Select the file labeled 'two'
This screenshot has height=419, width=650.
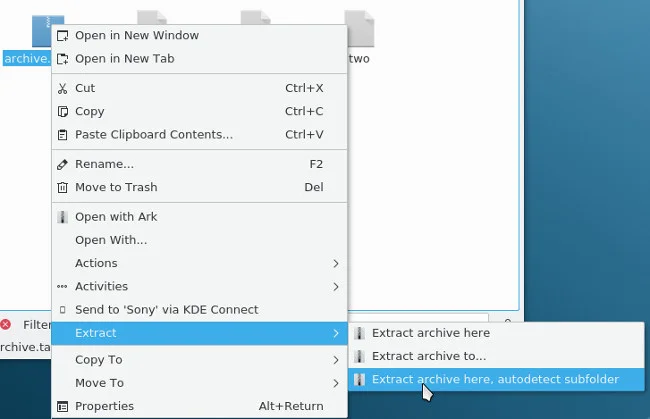(359, 35)
